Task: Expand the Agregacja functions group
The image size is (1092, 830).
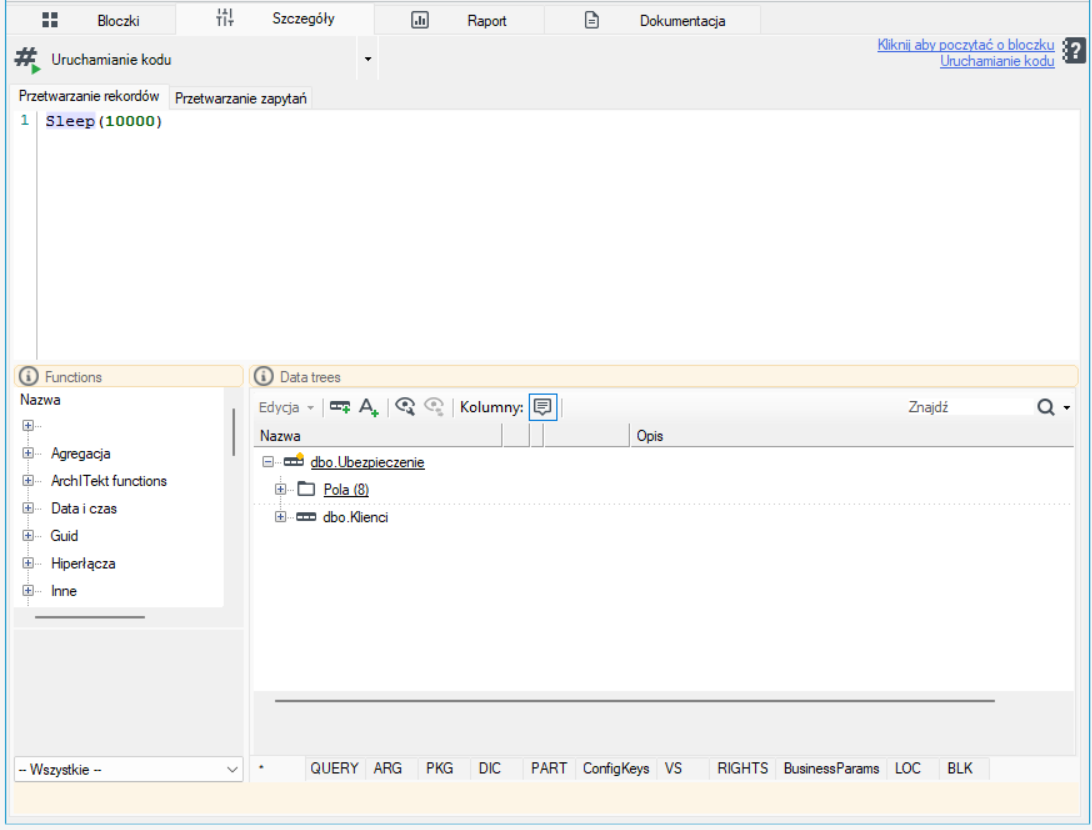Action: [x=28, y=453]
